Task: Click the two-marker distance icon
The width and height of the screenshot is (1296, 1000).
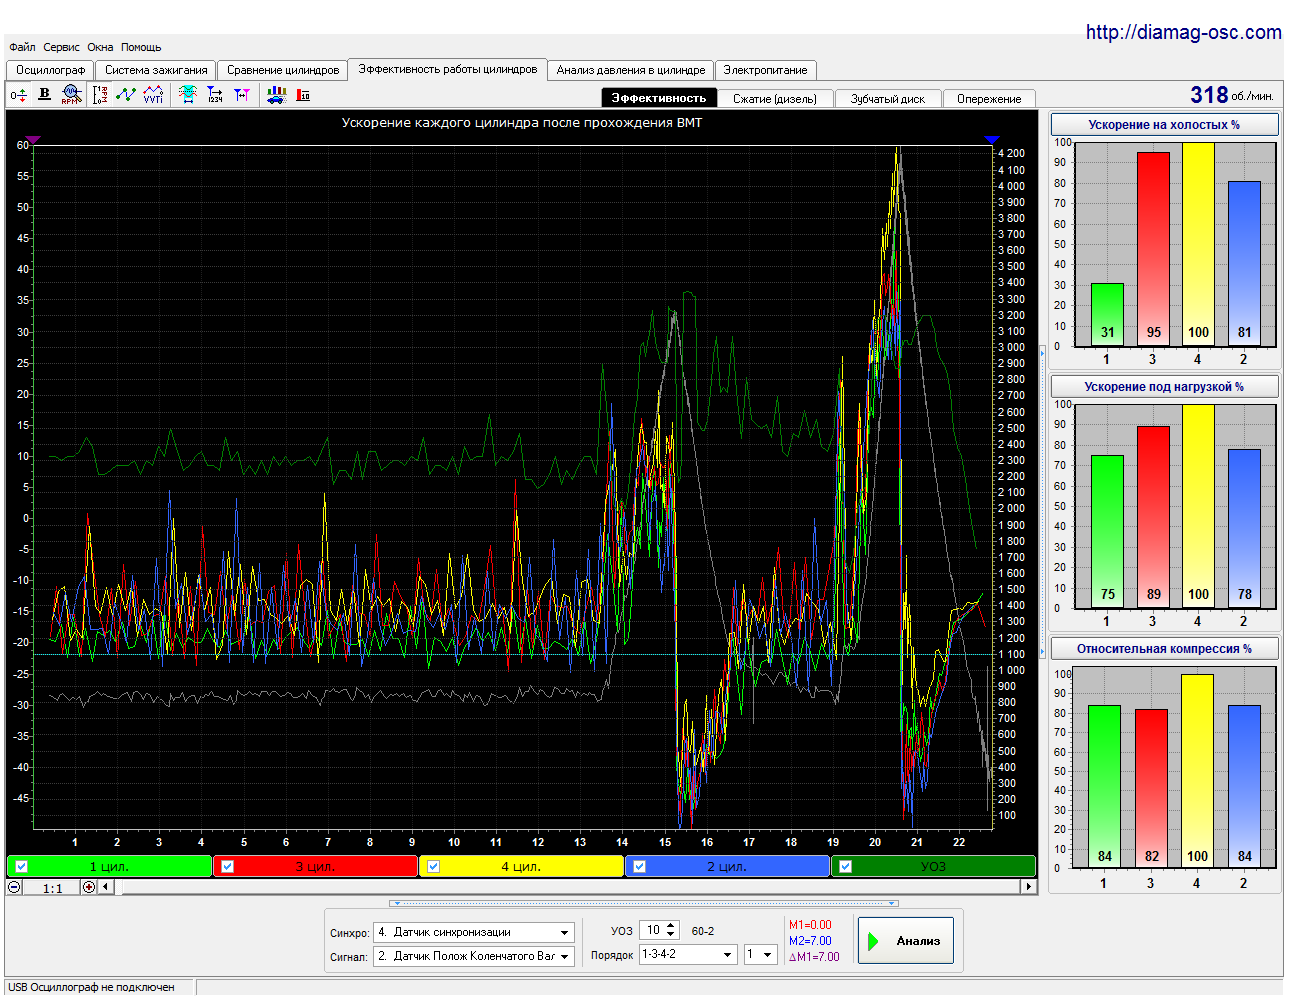Action: point(242,95)
